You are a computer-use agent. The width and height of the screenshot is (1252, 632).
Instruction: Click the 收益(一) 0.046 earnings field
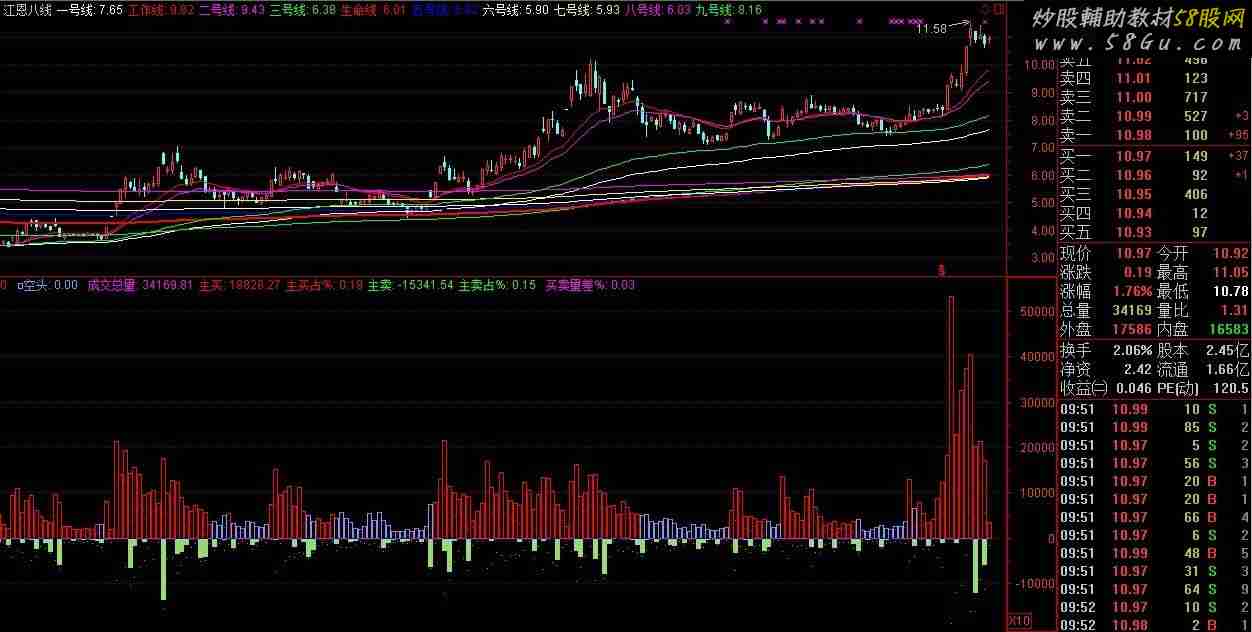tap(1104, 388)
